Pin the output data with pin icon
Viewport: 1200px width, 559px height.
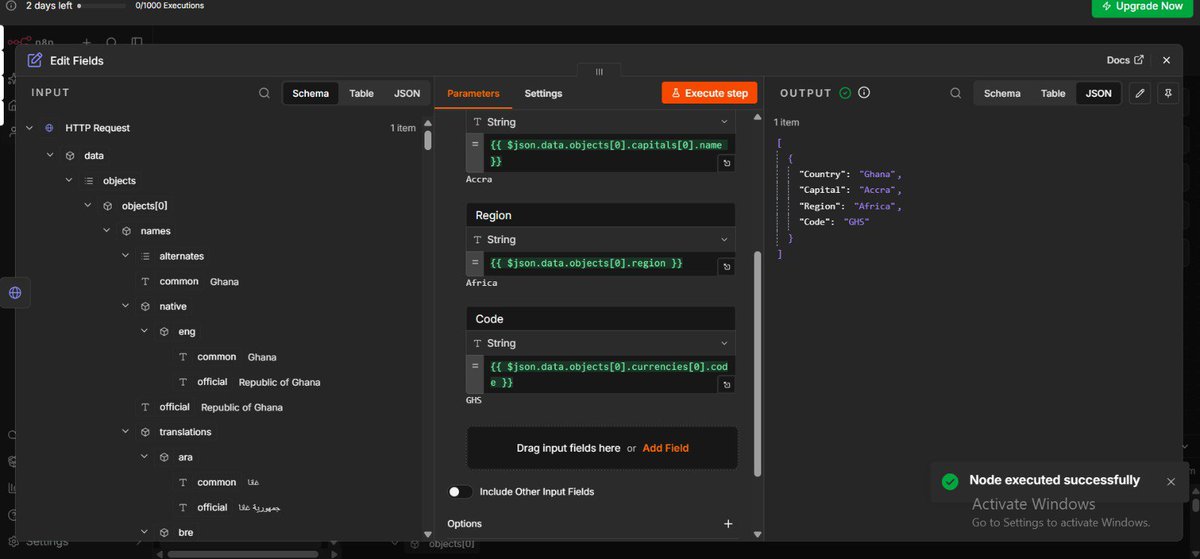(x=1167, y=93)
